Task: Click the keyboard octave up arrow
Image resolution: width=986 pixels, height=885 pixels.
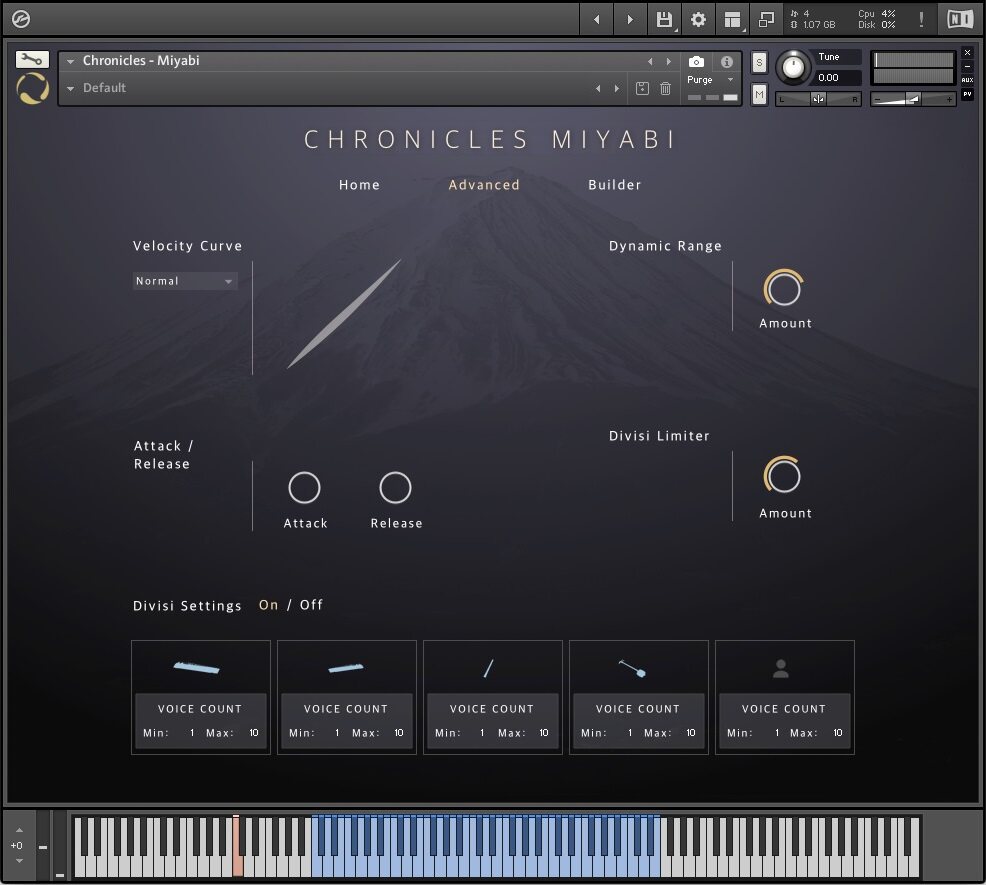Action: (x=19, y=830)
